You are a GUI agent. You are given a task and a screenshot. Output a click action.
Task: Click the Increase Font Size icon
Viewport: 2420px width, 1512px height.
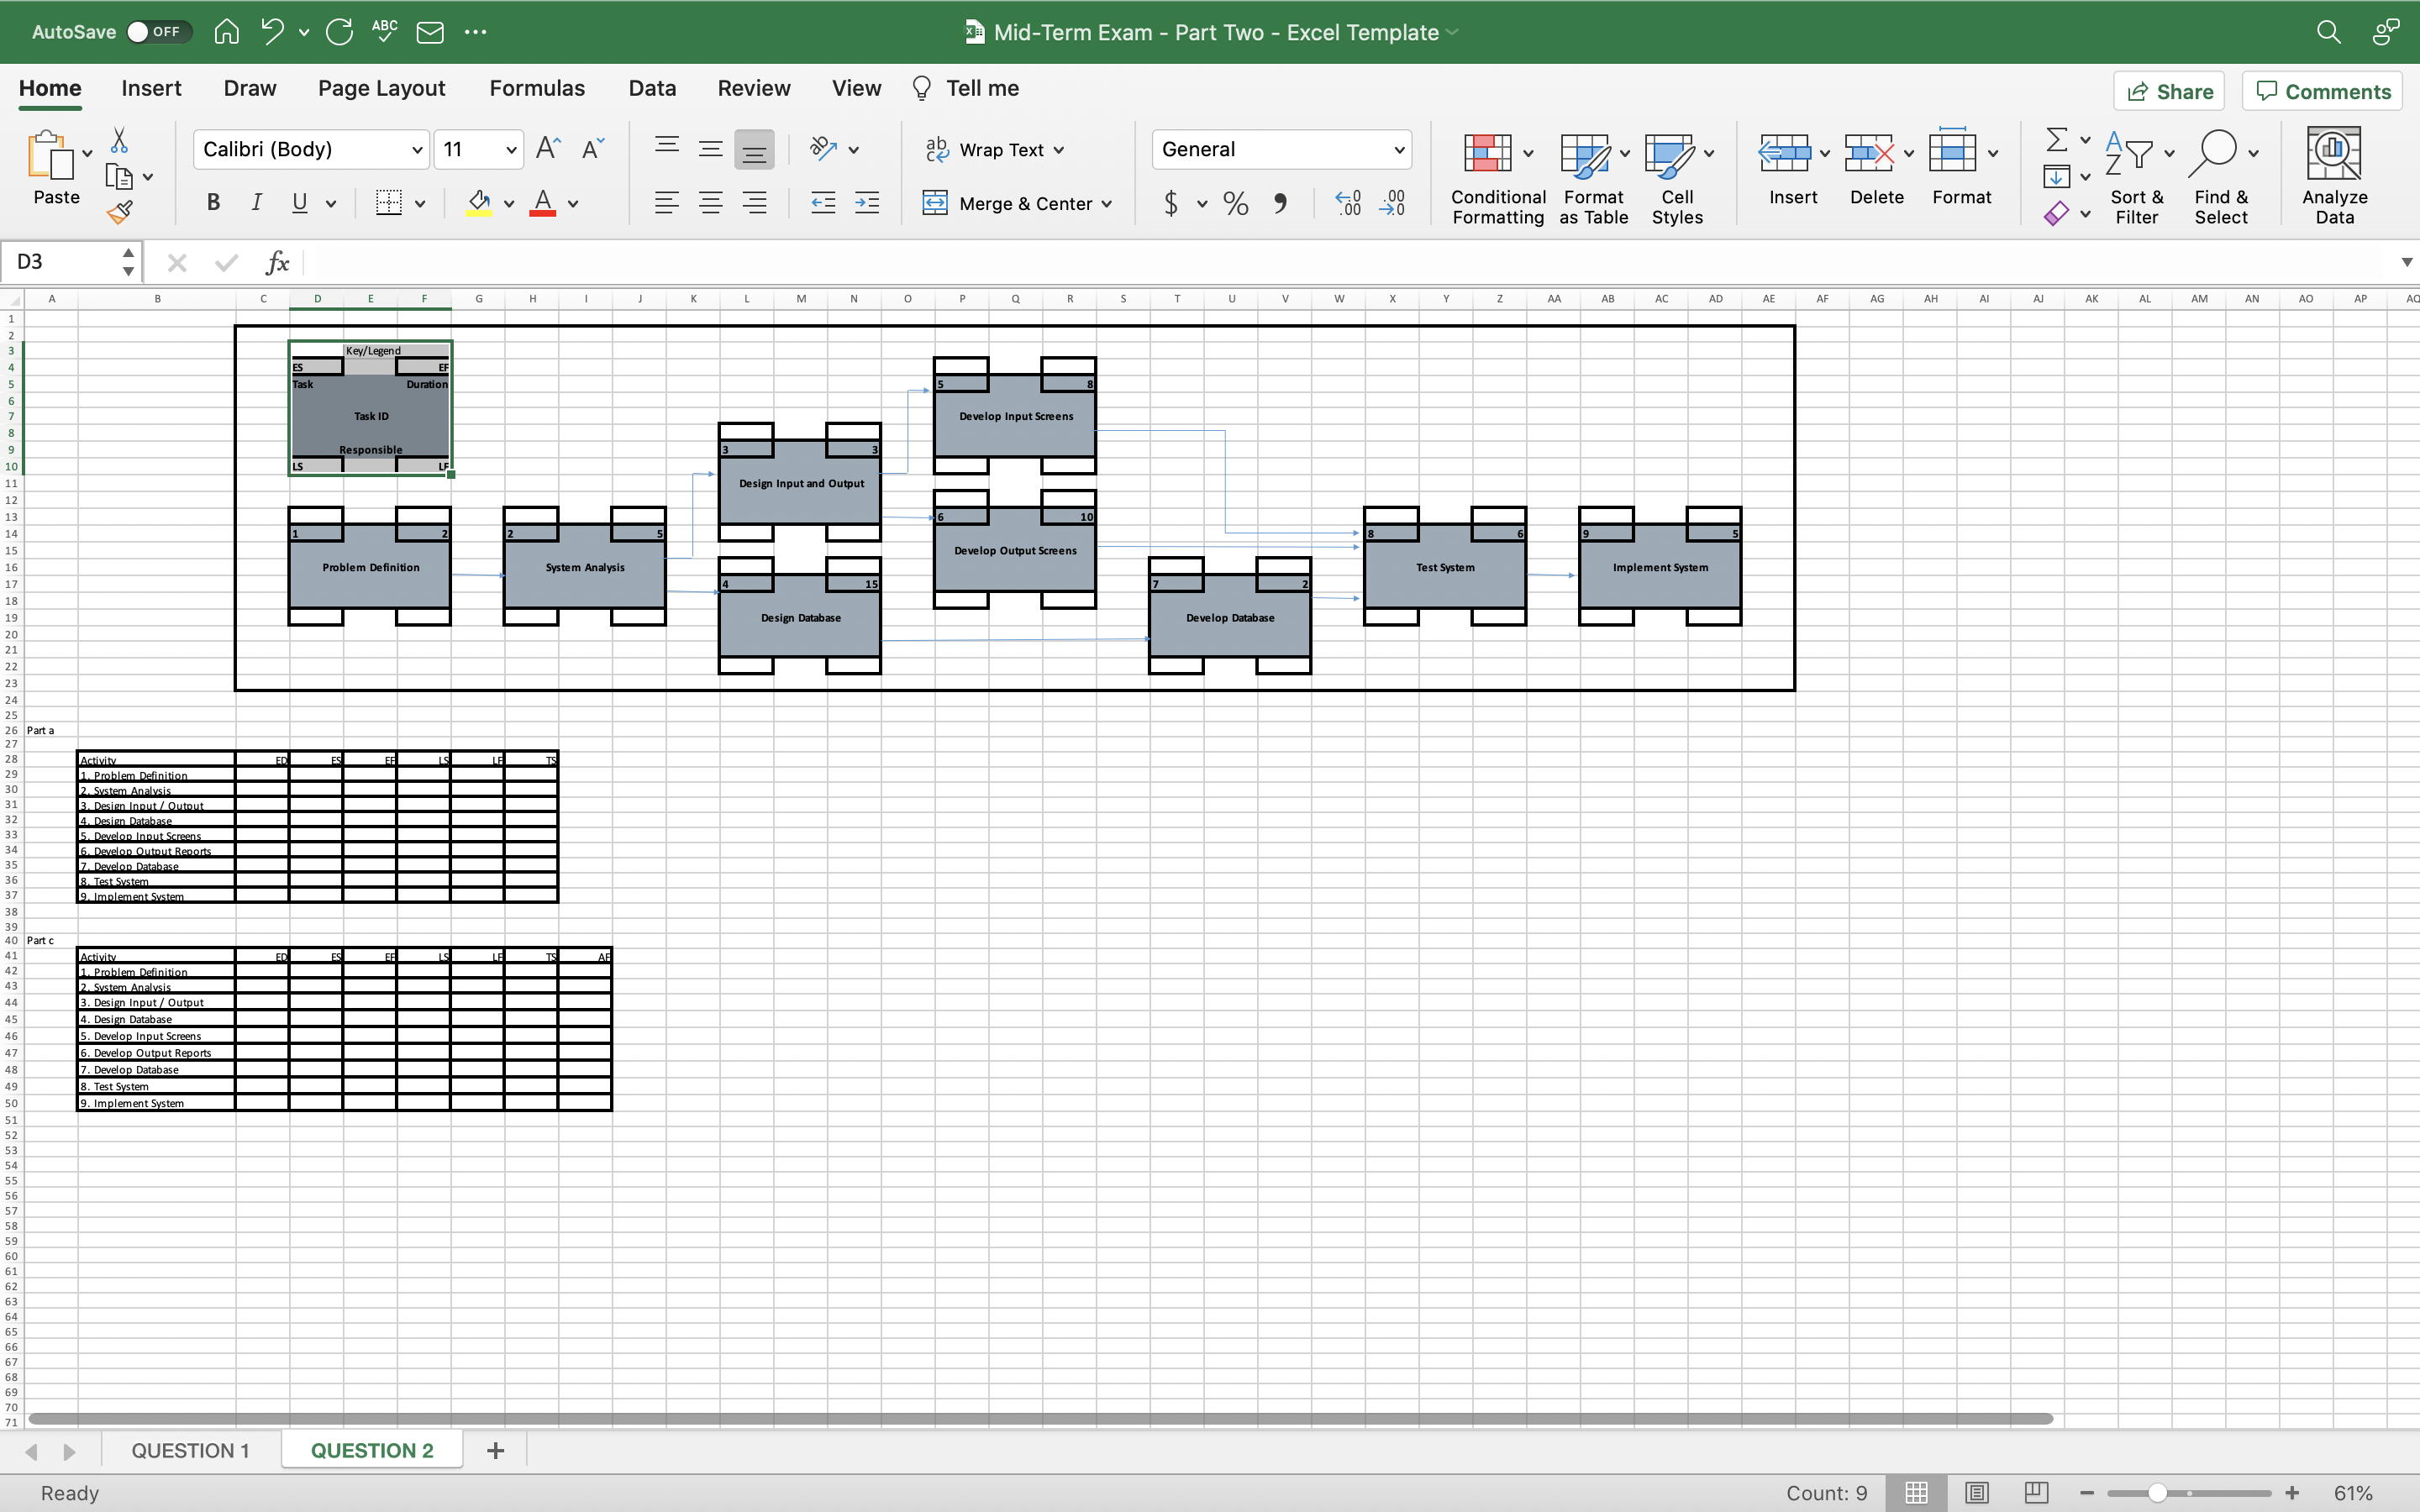[548, 149]
